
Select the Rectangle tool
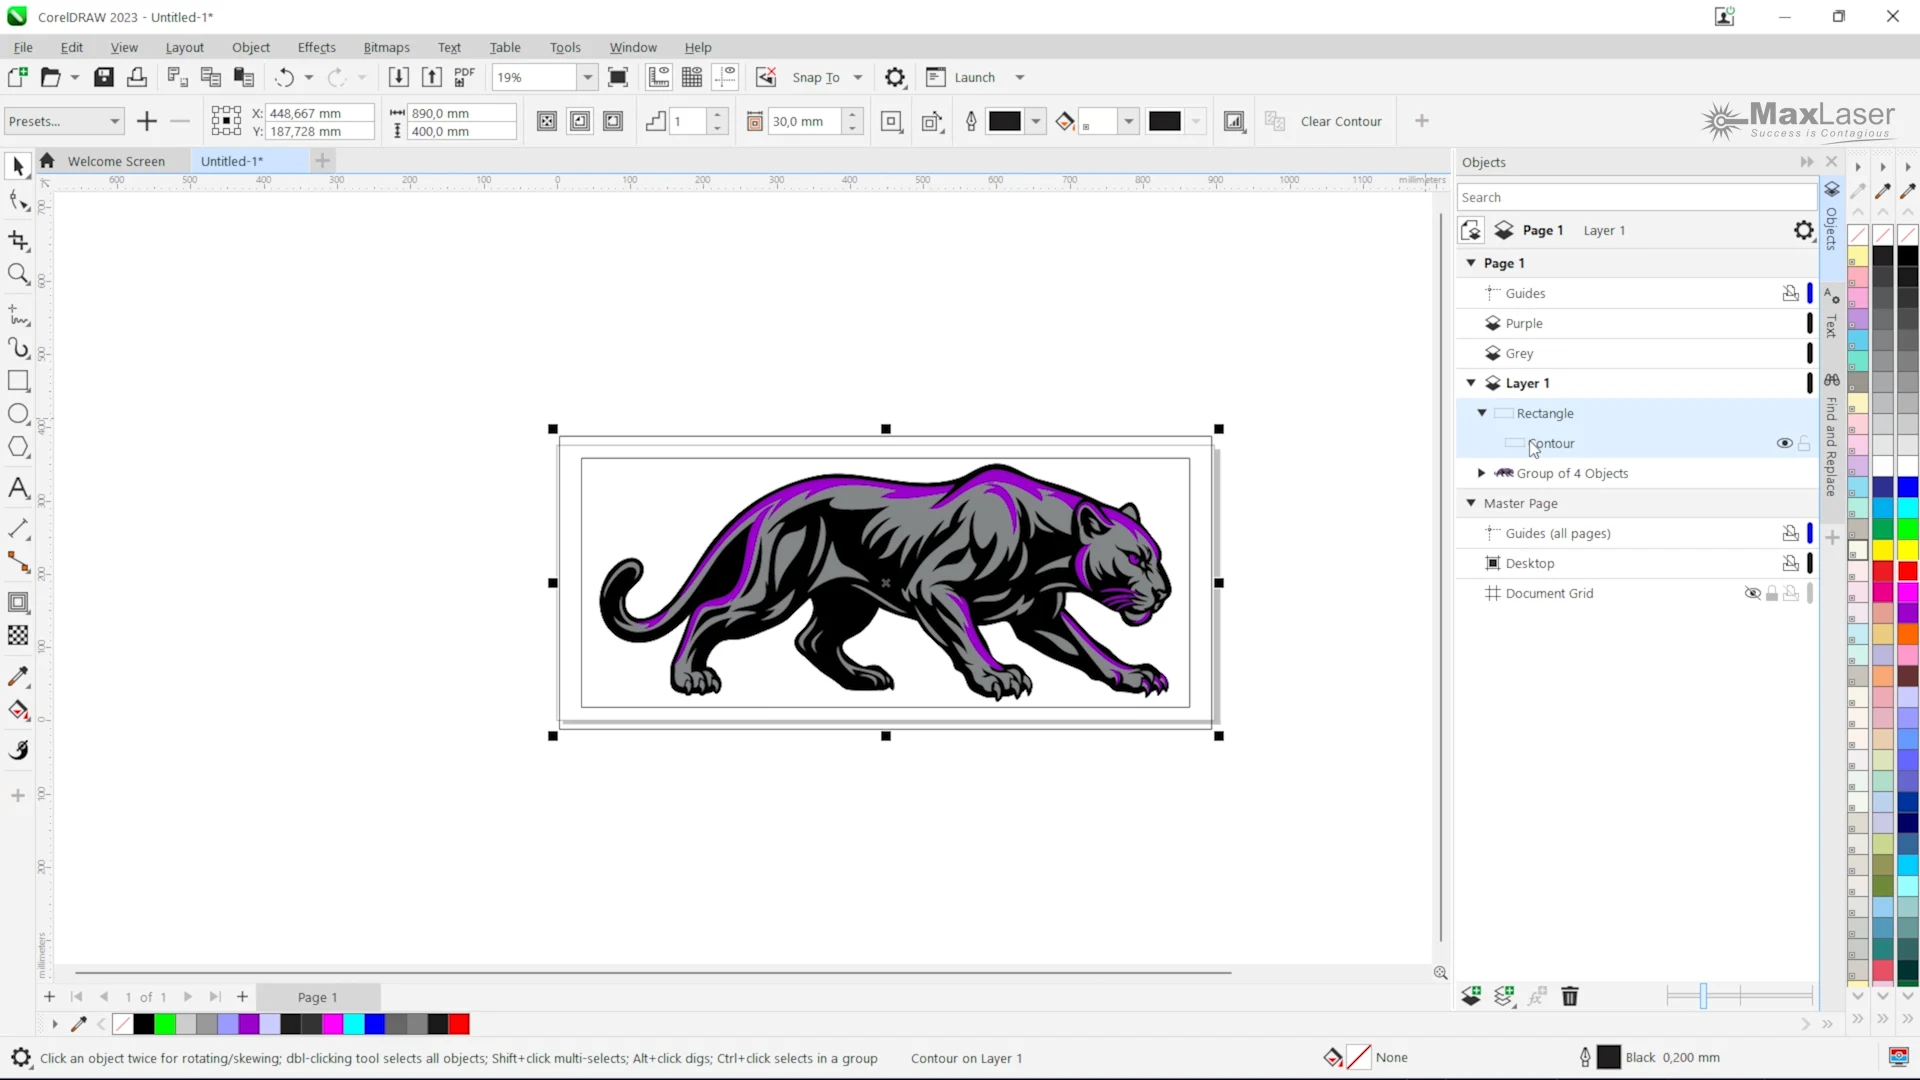pyautogui.click(x=18, y=381)
